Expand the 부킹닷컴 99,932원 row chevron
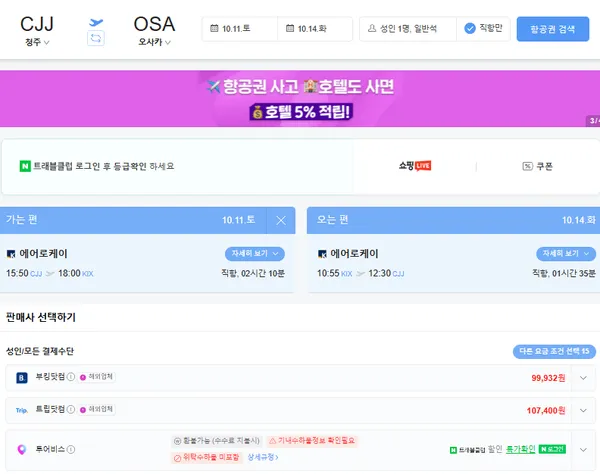The height and width of the screenshot is (474, 600). click(583, 378)
